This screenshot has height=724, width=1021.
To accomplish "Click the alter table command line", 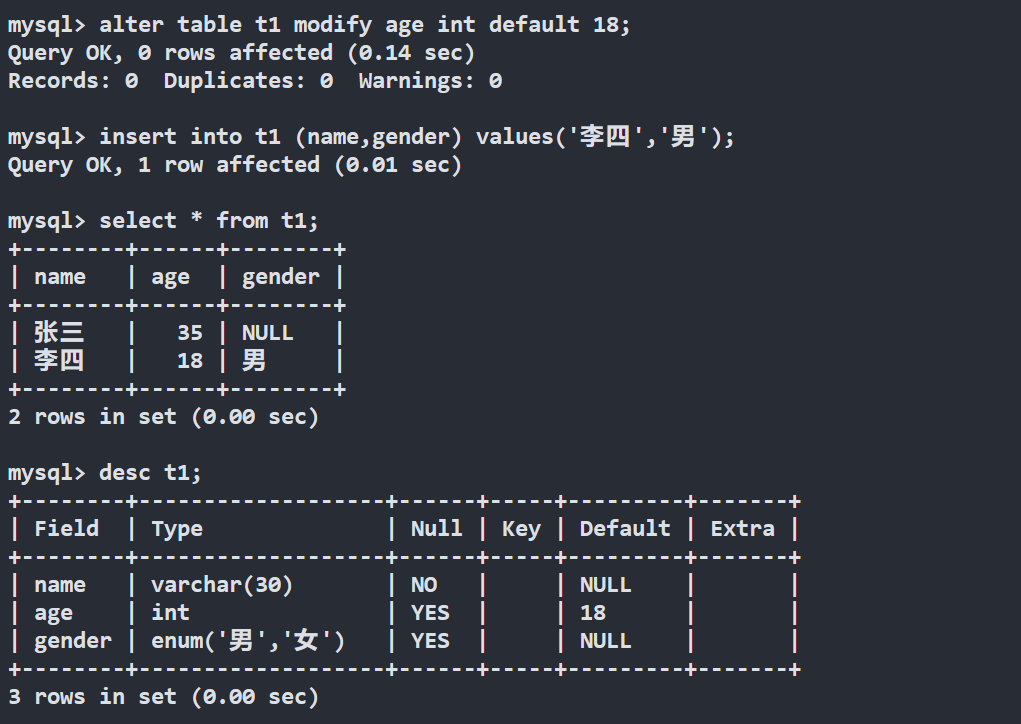I will point(365,25).
